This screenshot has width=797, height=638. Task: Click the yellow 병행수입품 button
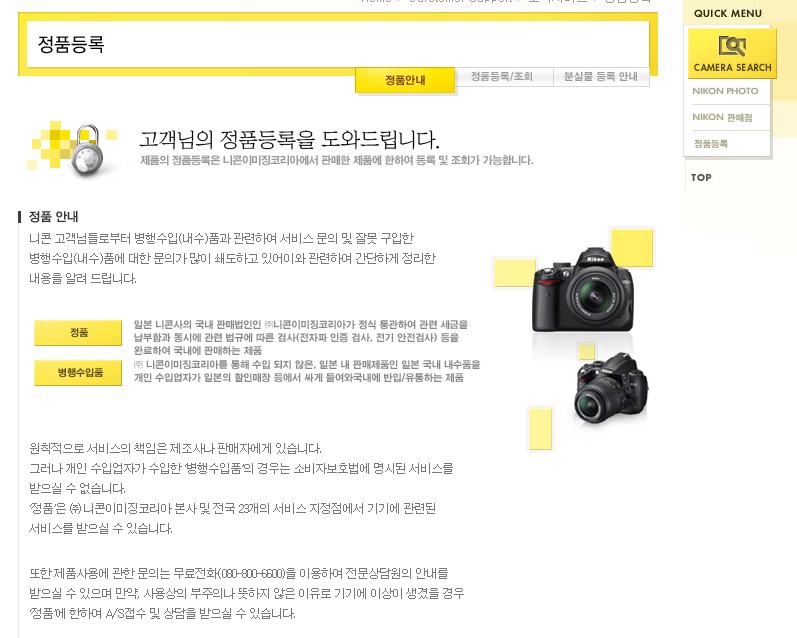(x=78, y=373)
